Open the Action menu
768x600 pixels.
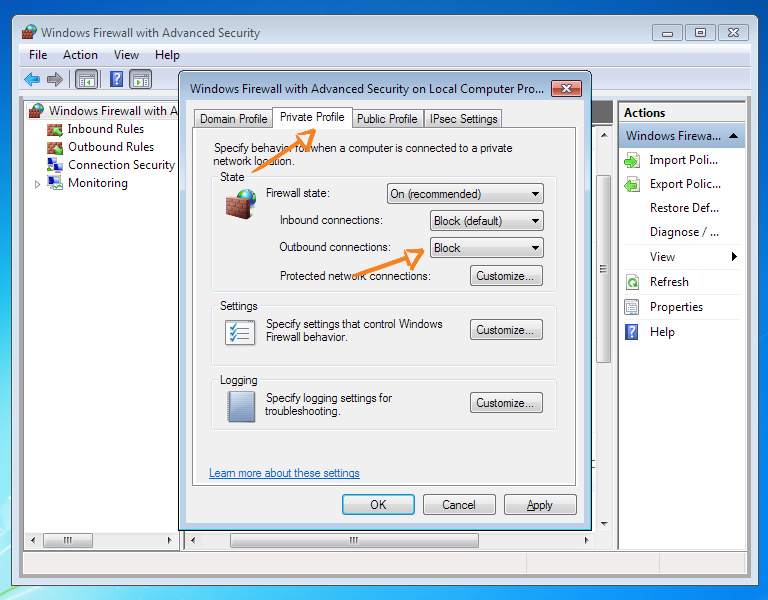[80, 55]
